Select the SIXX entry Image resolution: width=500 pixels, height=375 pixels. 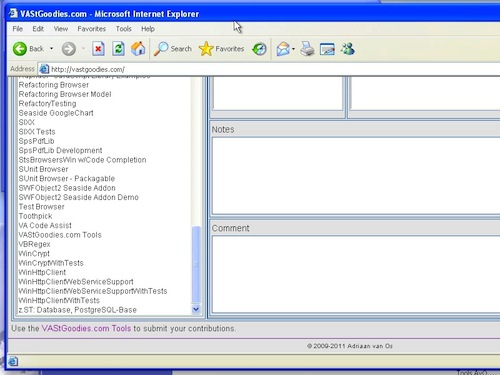point(27,122)
